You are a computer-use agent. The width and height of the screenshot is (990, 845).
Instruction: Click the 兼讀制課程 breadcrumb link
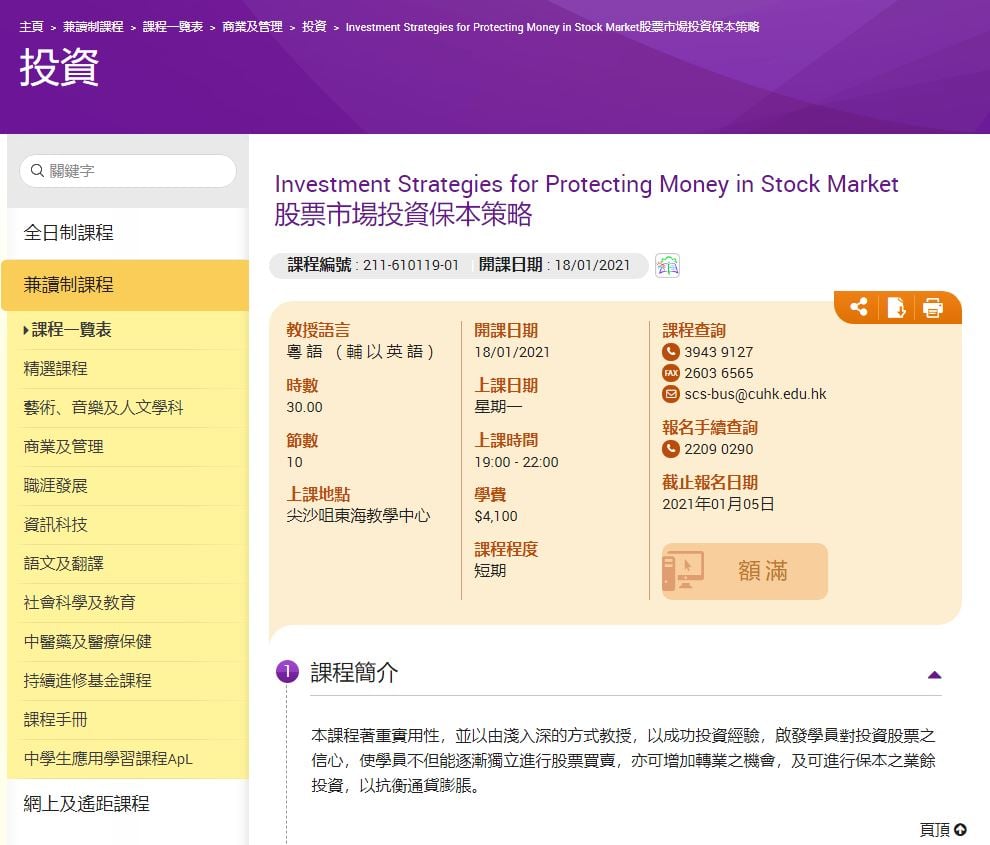[x=93, y=27]
